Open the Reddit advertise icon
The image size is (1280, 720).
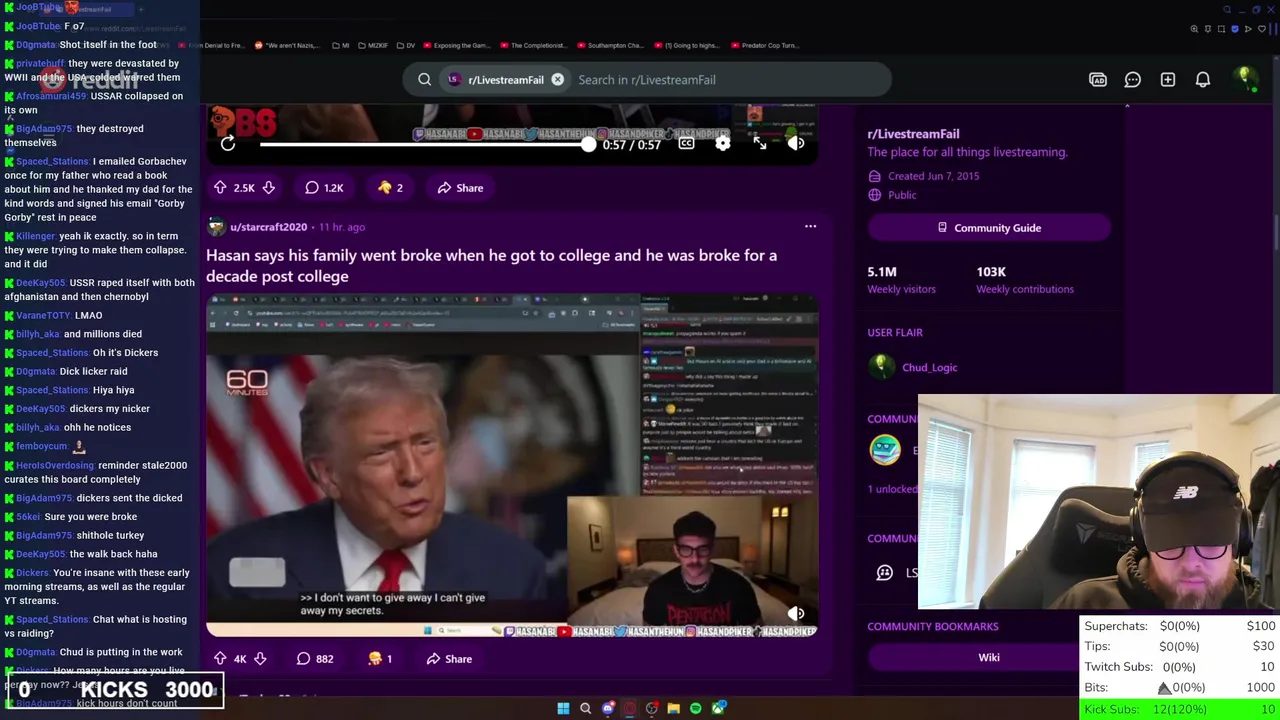click(x=1098, y=80)
